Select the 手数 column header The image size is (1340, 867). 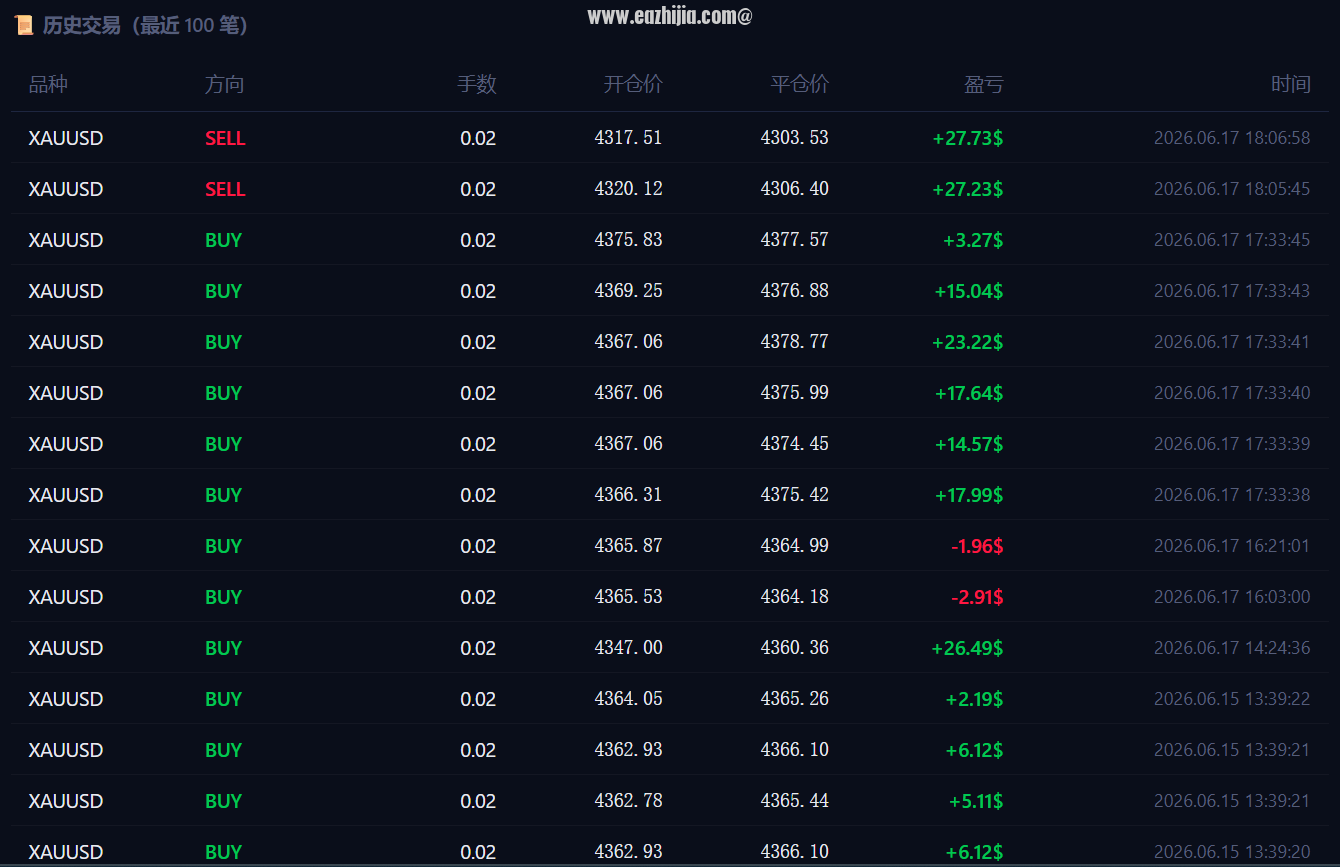tap(477, 85)
